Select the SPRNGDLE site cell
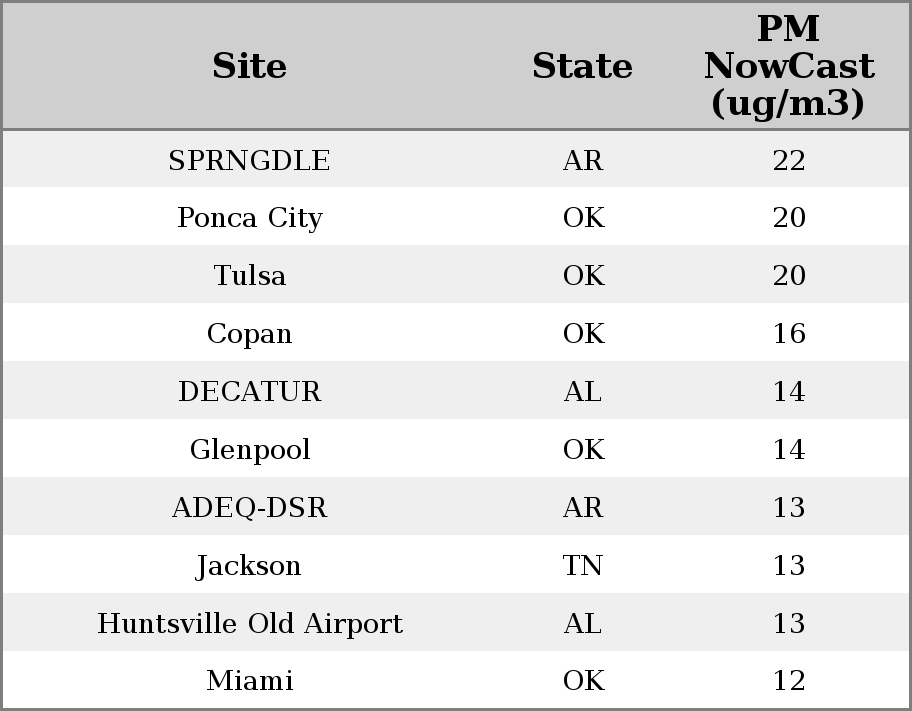Image resolution: width=912 pixels, height=711 pixels. tap(249, 161)
